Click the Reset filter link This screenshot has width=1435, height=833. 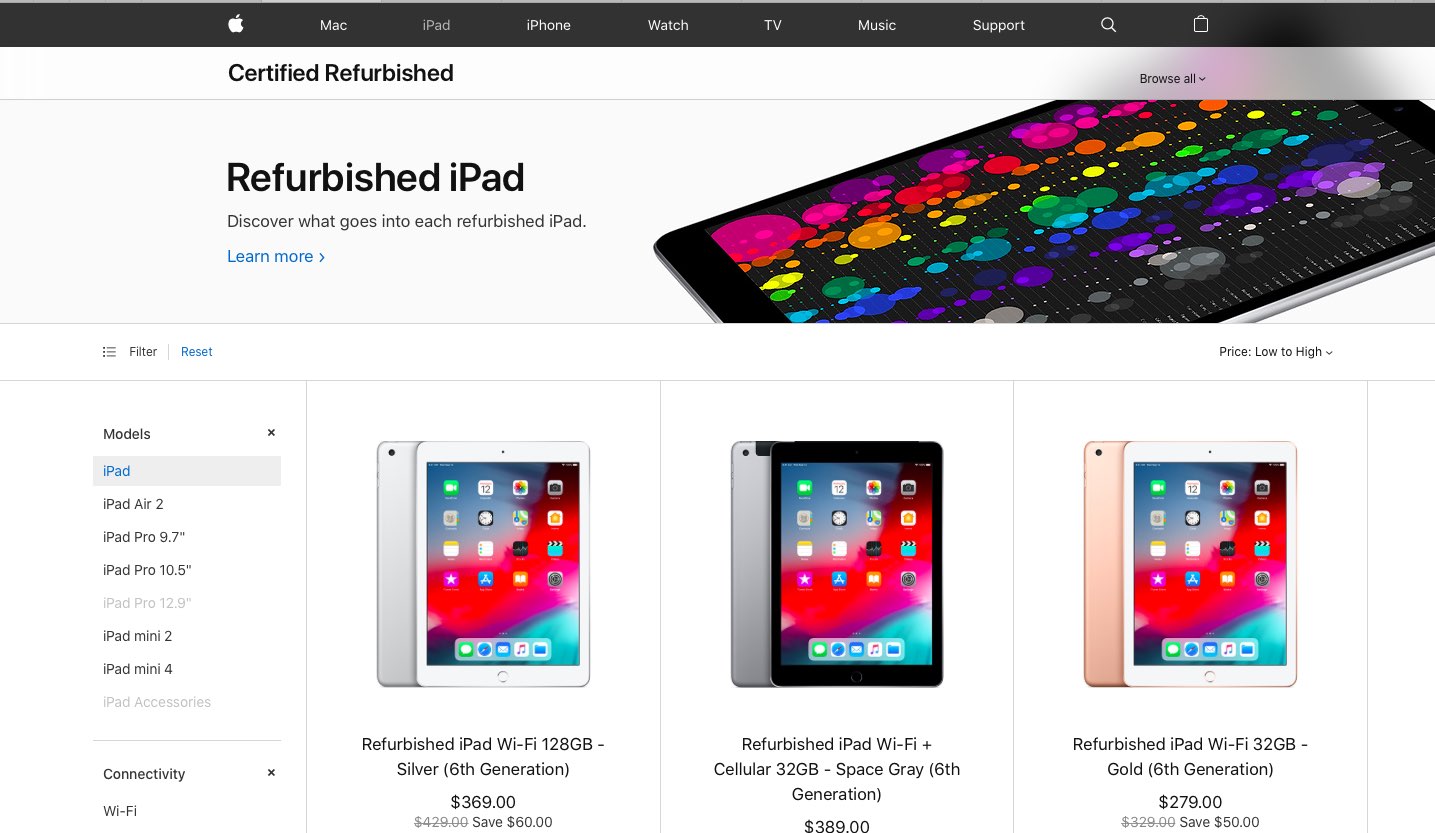coord(197,352)
